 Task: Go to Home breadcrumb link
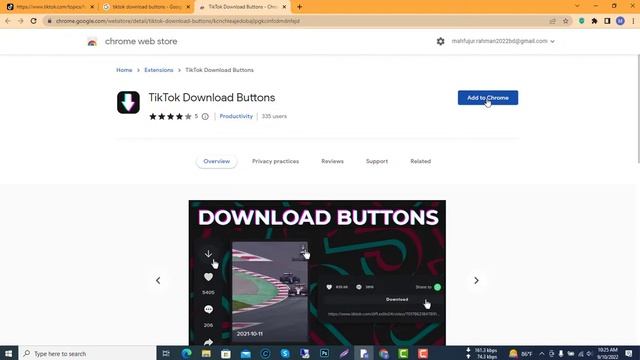click(x=124, y=70)
